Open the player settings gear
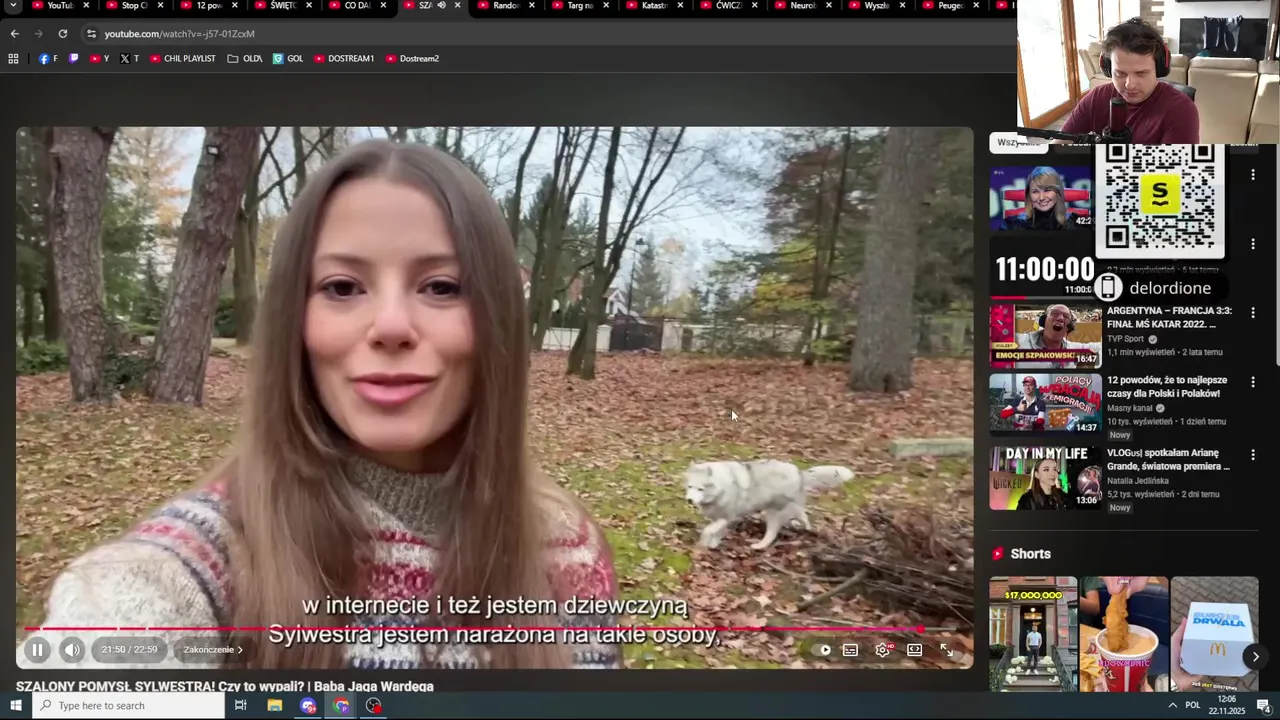Screen dimensions: 1280x720 point(882,650)
